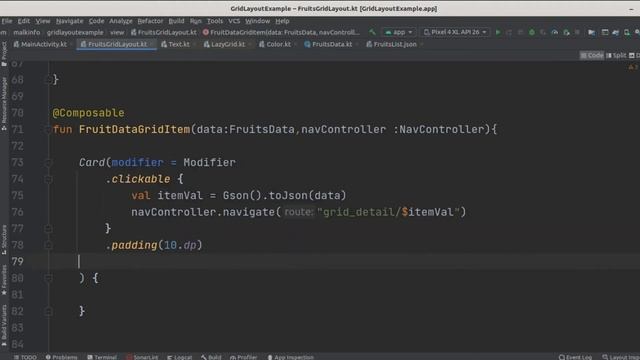Screen dimensions: 640x360
Task: Open the Build Variants sidebar tab
Action: [x=4, y=325]
